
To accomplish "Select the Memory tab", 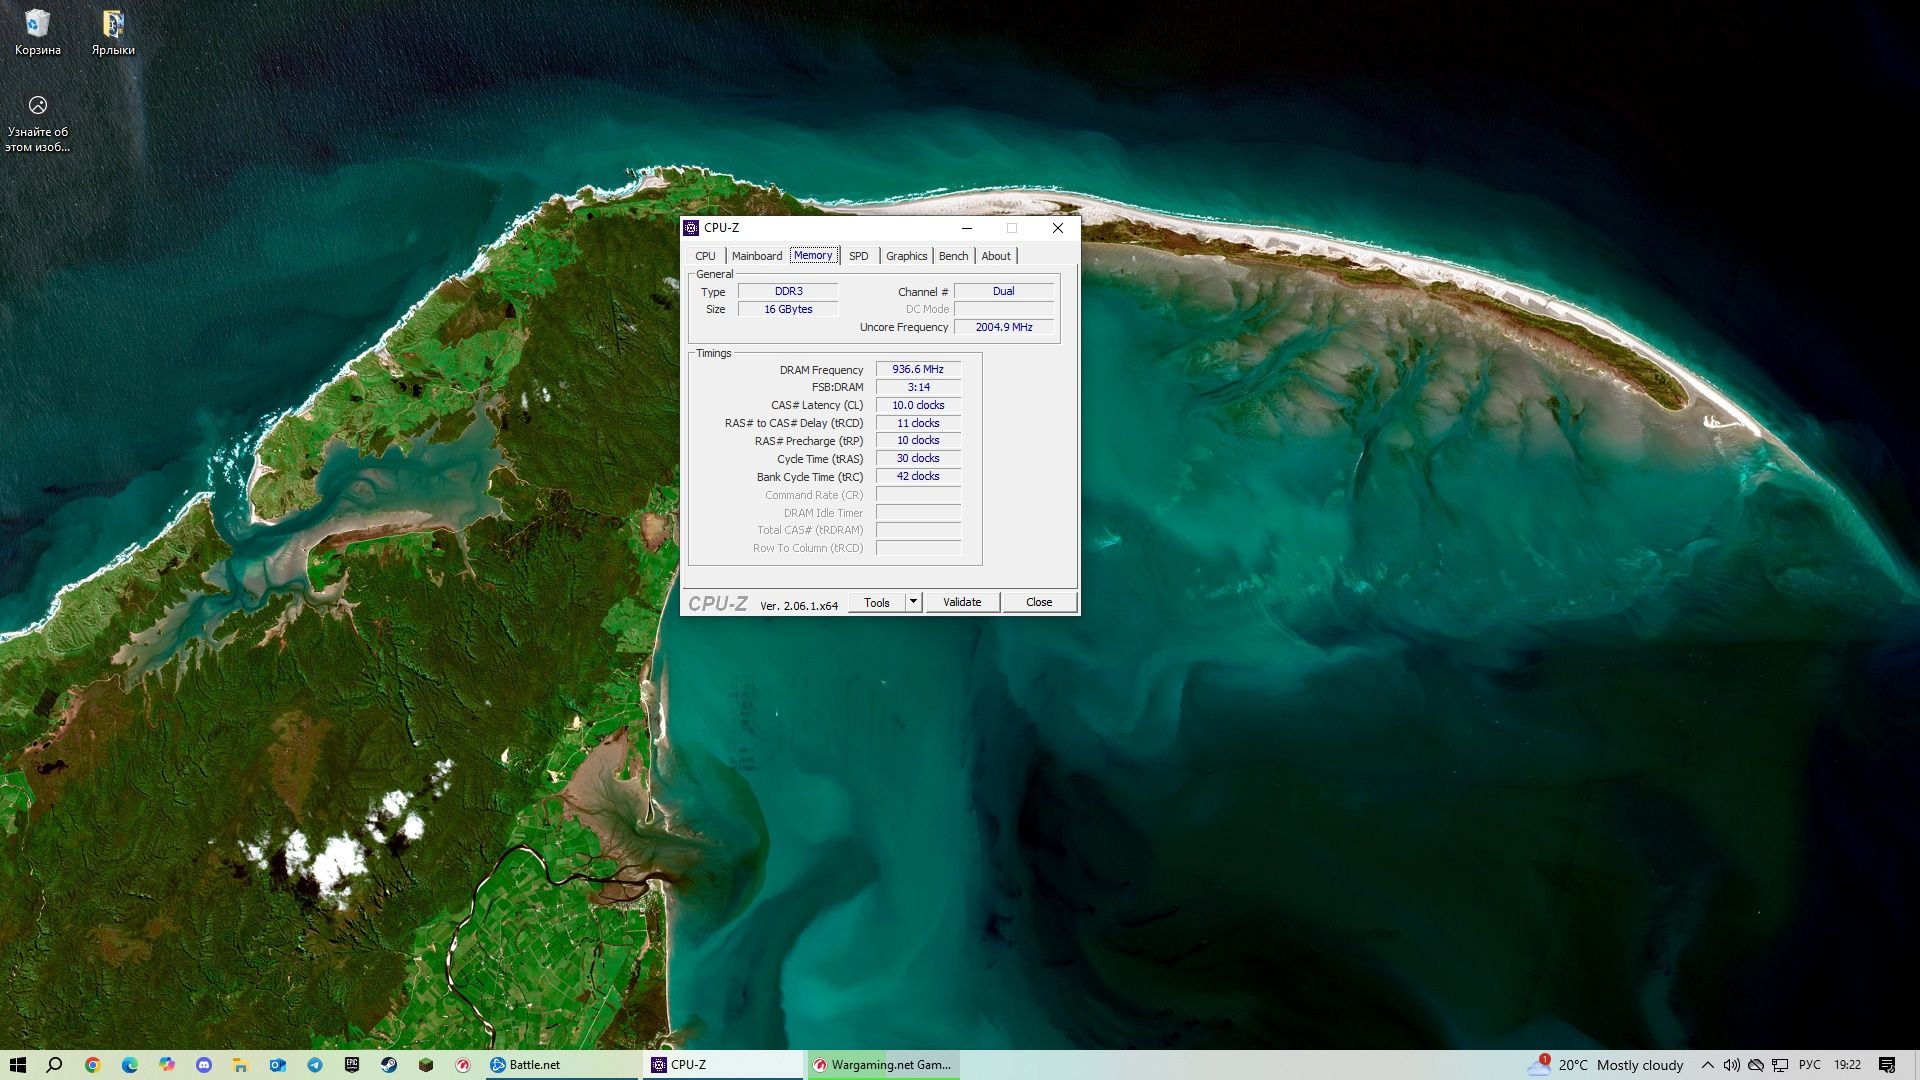I will (813, 255).
